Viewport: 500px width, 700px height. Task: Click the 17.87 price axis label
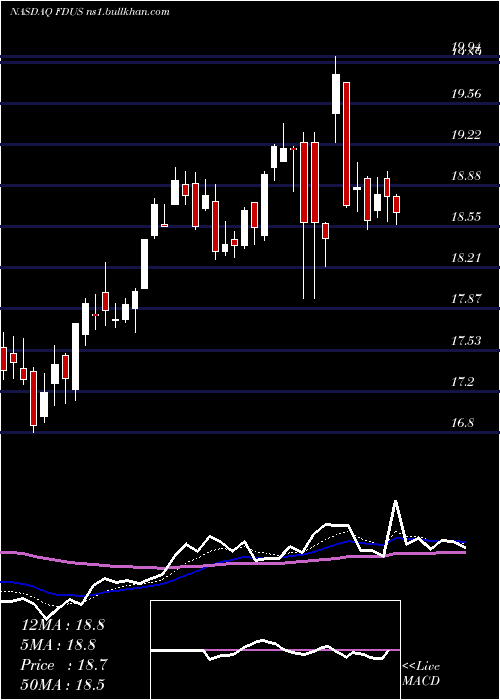point(466,299)
